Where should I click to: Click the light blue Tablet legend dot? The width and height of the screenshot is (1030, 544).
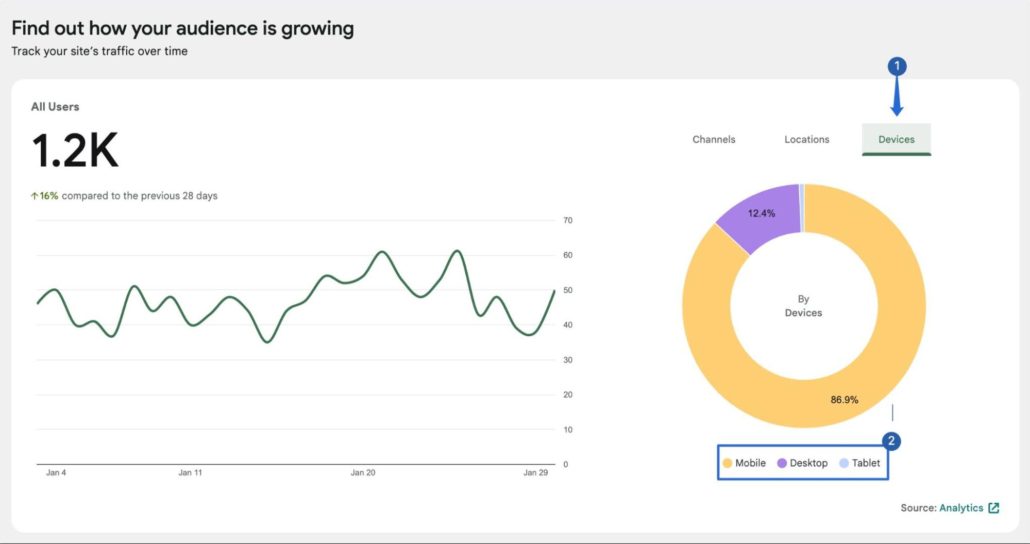pyautogui.click(x=844, y=463)
